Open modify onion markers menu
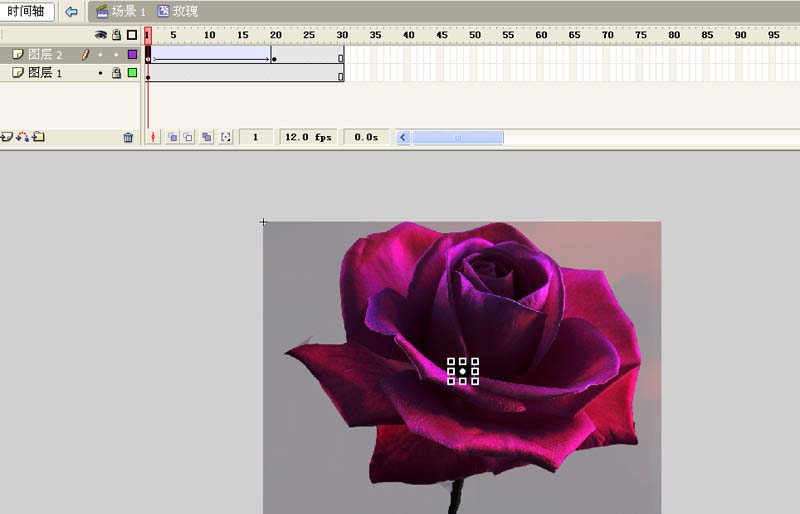 pos(225,137)
